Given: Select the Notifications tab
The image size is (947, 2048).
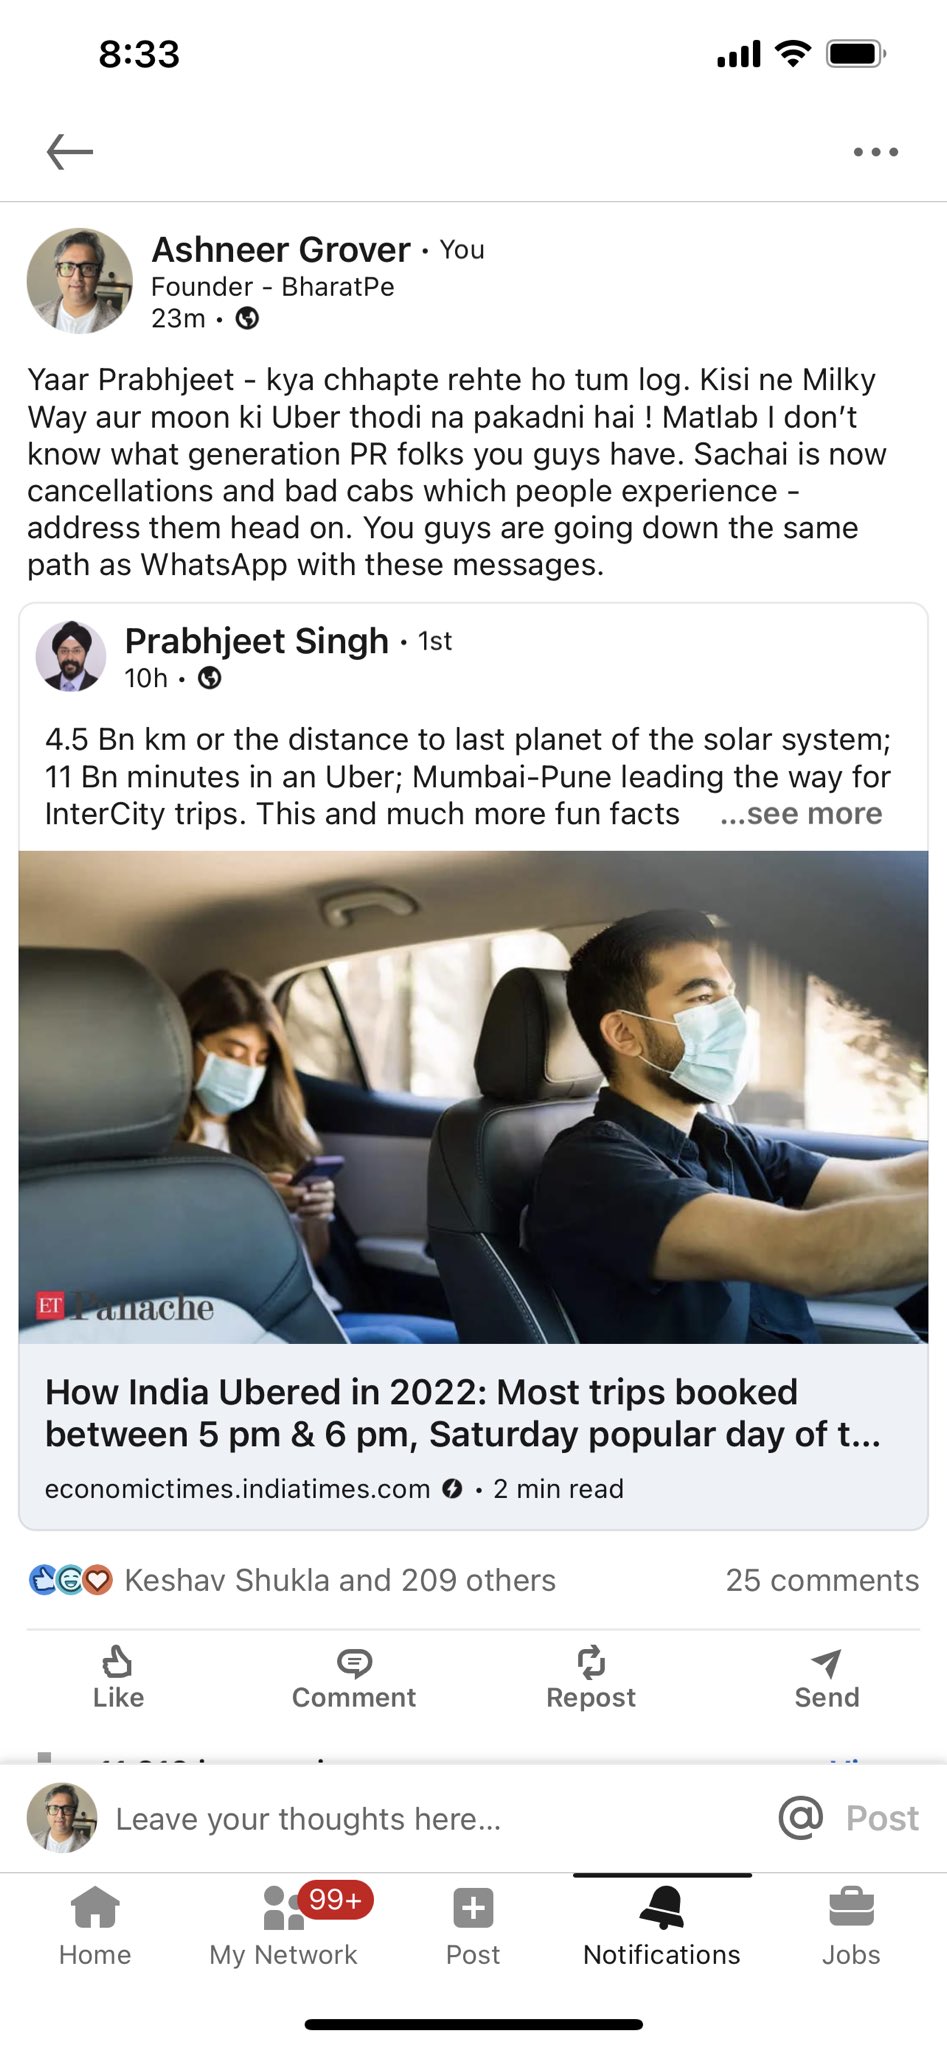Looking at the screenshot, I should [662, 1927].
